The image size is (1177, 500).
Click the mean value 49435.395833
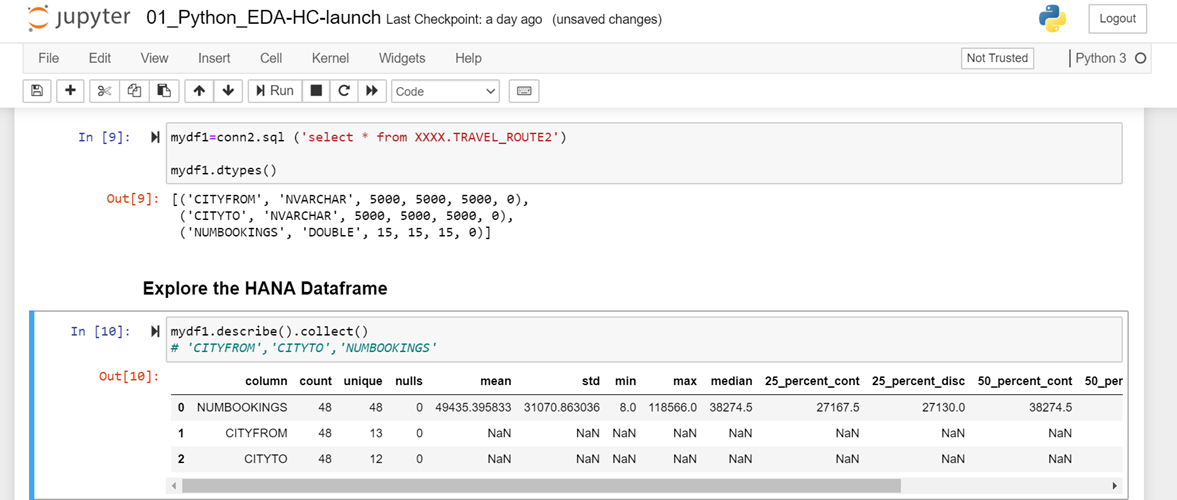pyautogui.click(x=473, y=408)
